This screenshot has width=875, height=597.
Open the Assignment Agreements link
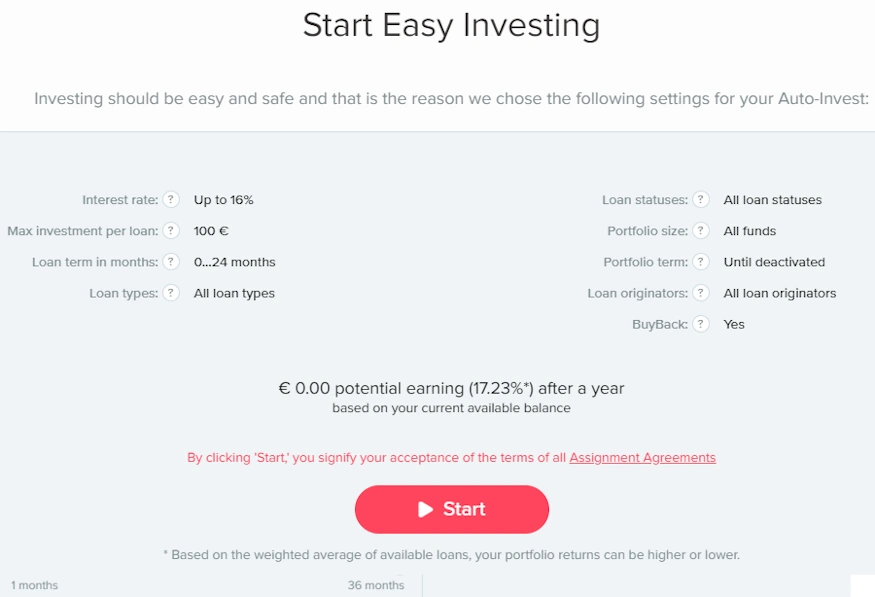(x=642, y=458)
